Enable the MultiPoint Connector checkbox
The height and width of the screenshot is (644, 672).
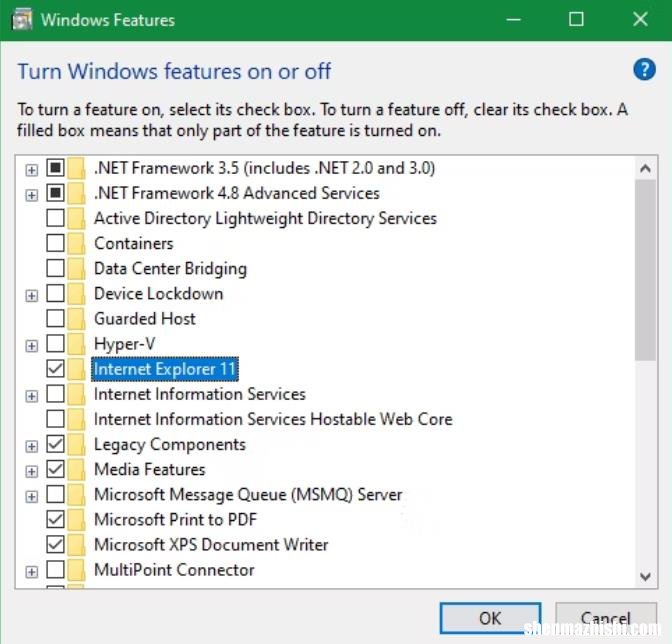(x=55, y=569)
